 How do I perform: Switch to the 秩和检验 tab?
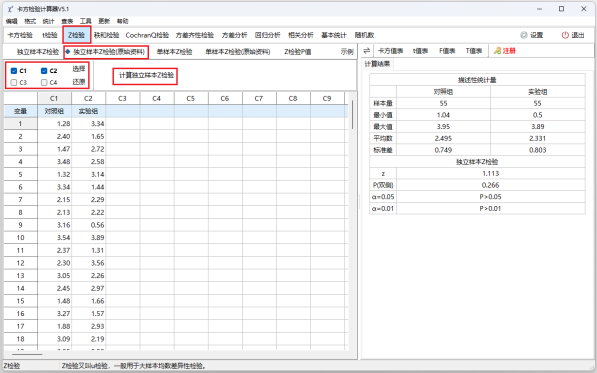[107, 35]
